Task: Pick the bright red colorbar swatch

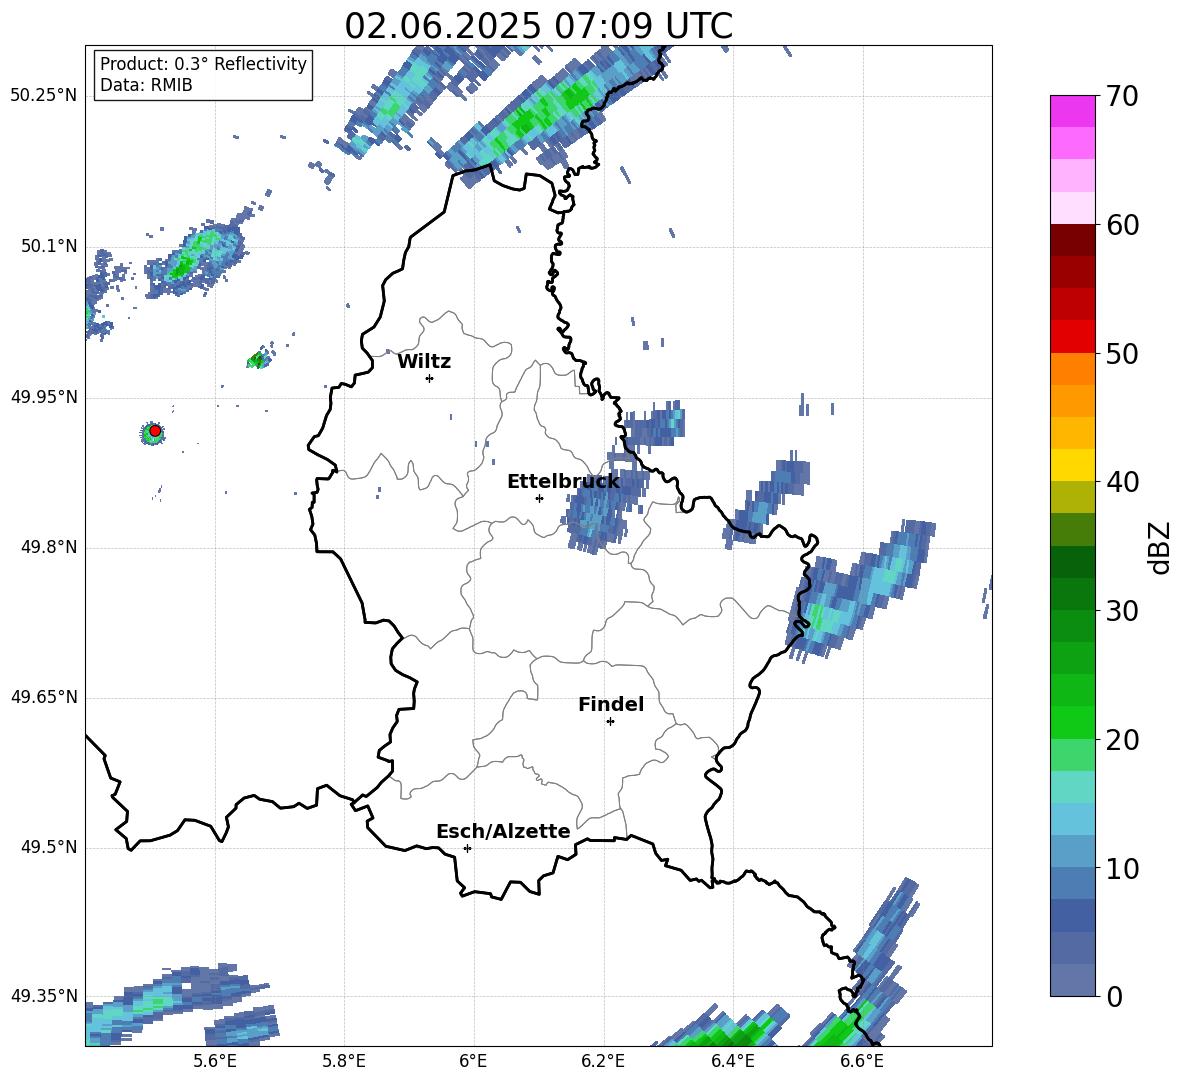Action: pyautogui.click(x=1072, y=337)
